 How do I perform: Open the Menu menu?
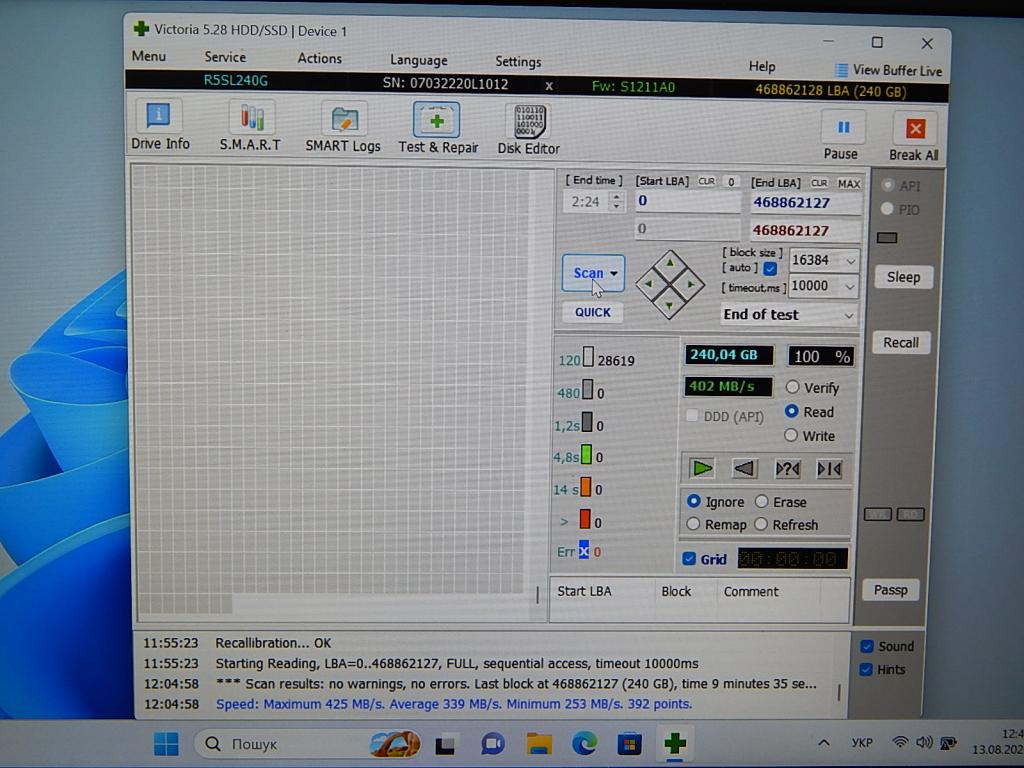(x=149, y=56)
